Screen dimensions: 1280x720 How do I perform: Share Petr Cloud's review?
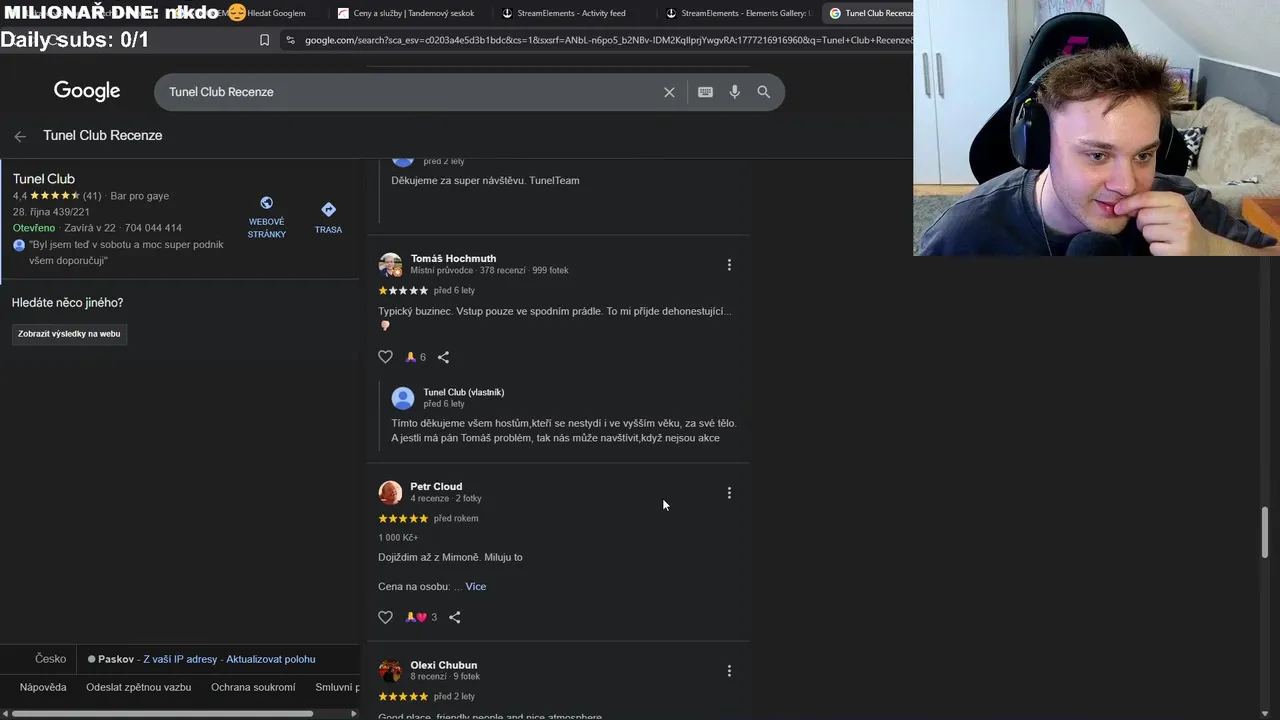(454, 617)
